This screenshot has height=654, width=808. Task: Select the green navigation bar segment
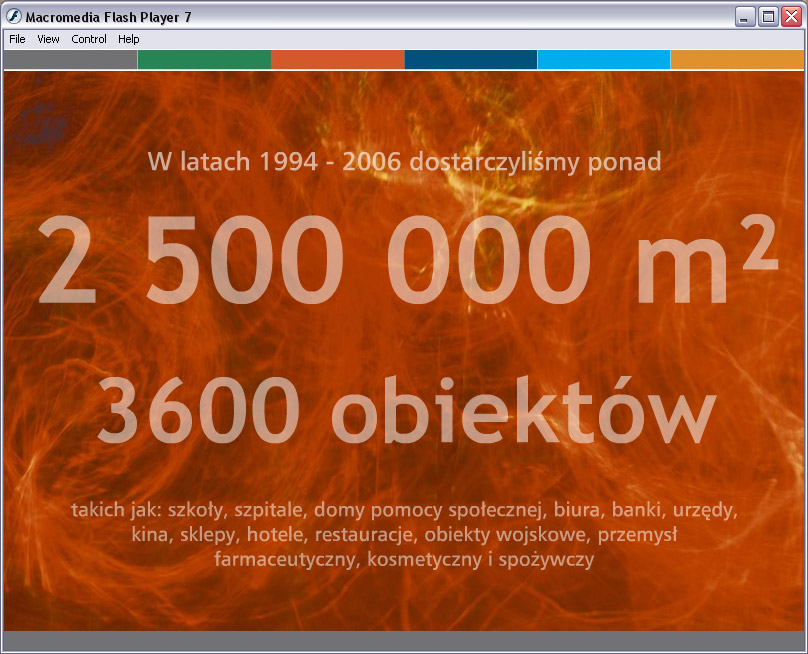(205, 60)
